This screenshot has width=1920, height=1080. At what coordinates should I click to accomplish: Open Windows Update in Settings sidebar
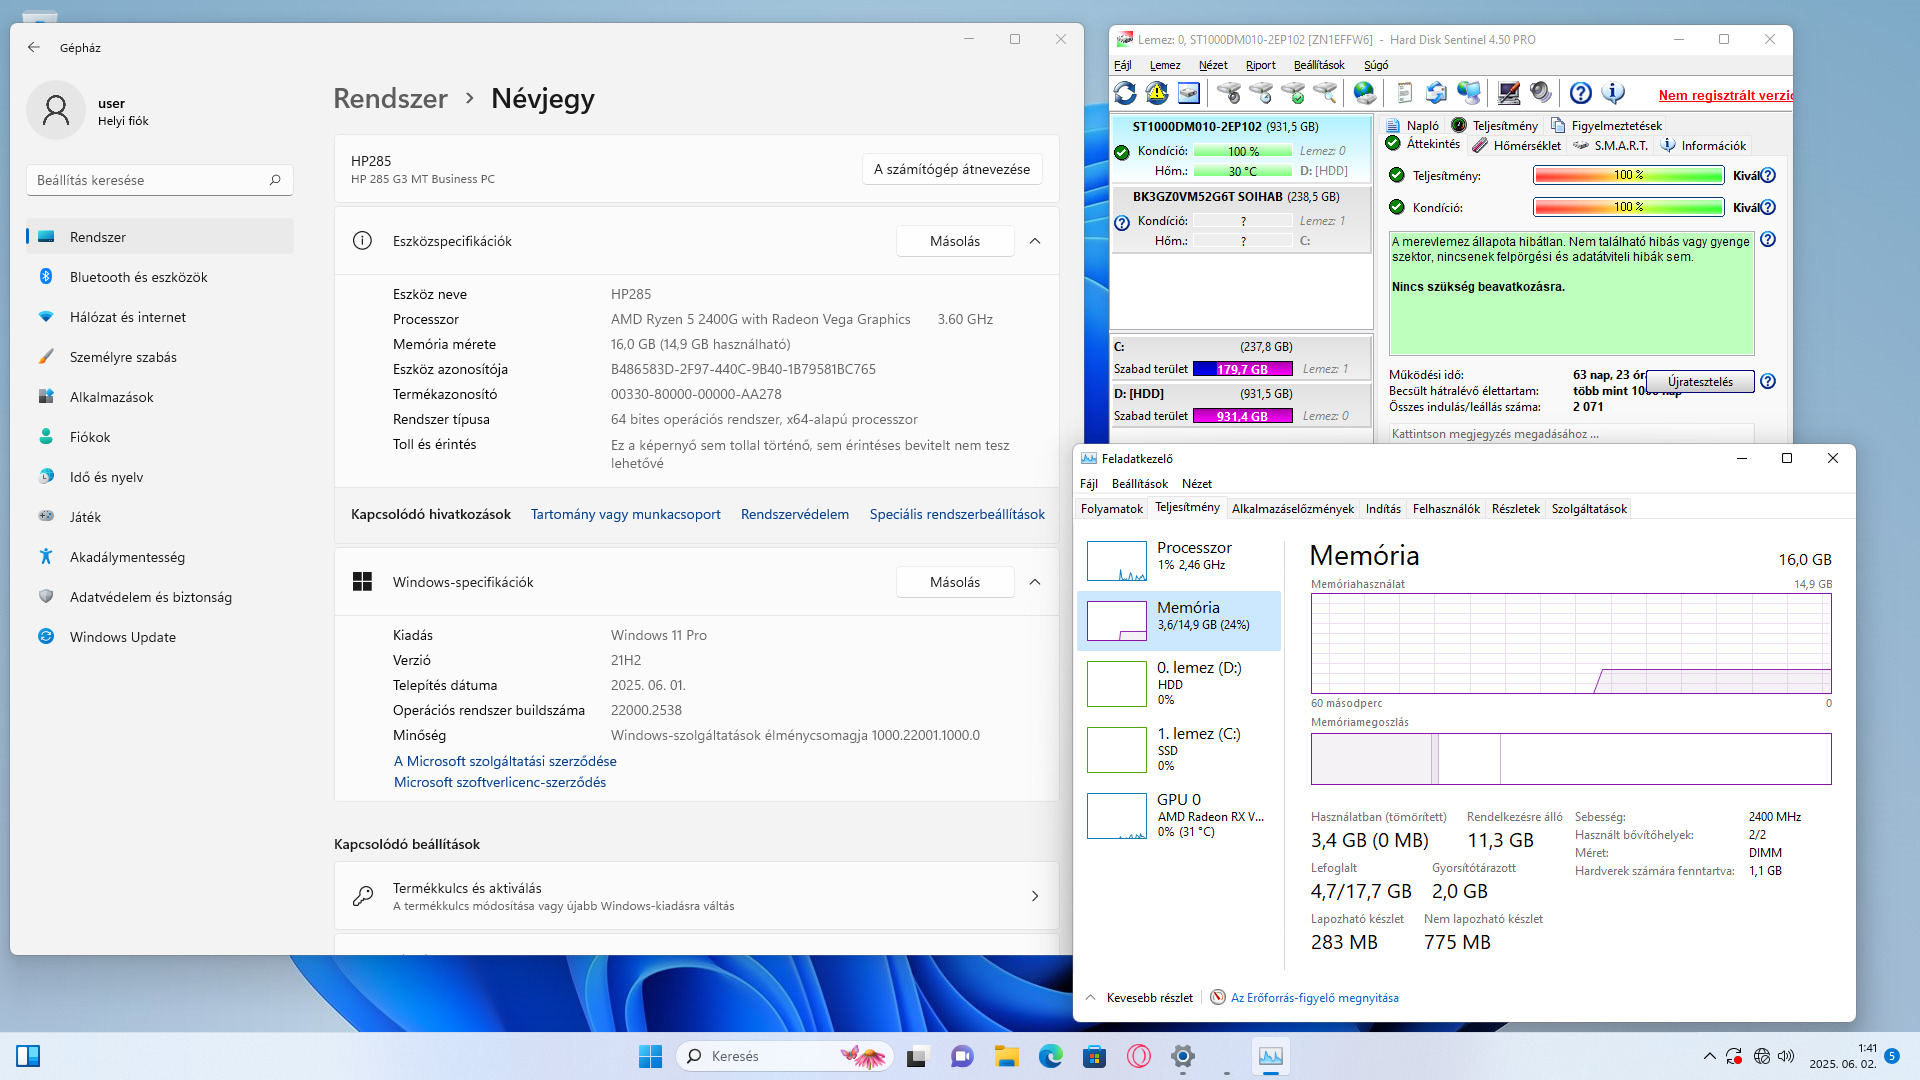click(x=122, y=637)
